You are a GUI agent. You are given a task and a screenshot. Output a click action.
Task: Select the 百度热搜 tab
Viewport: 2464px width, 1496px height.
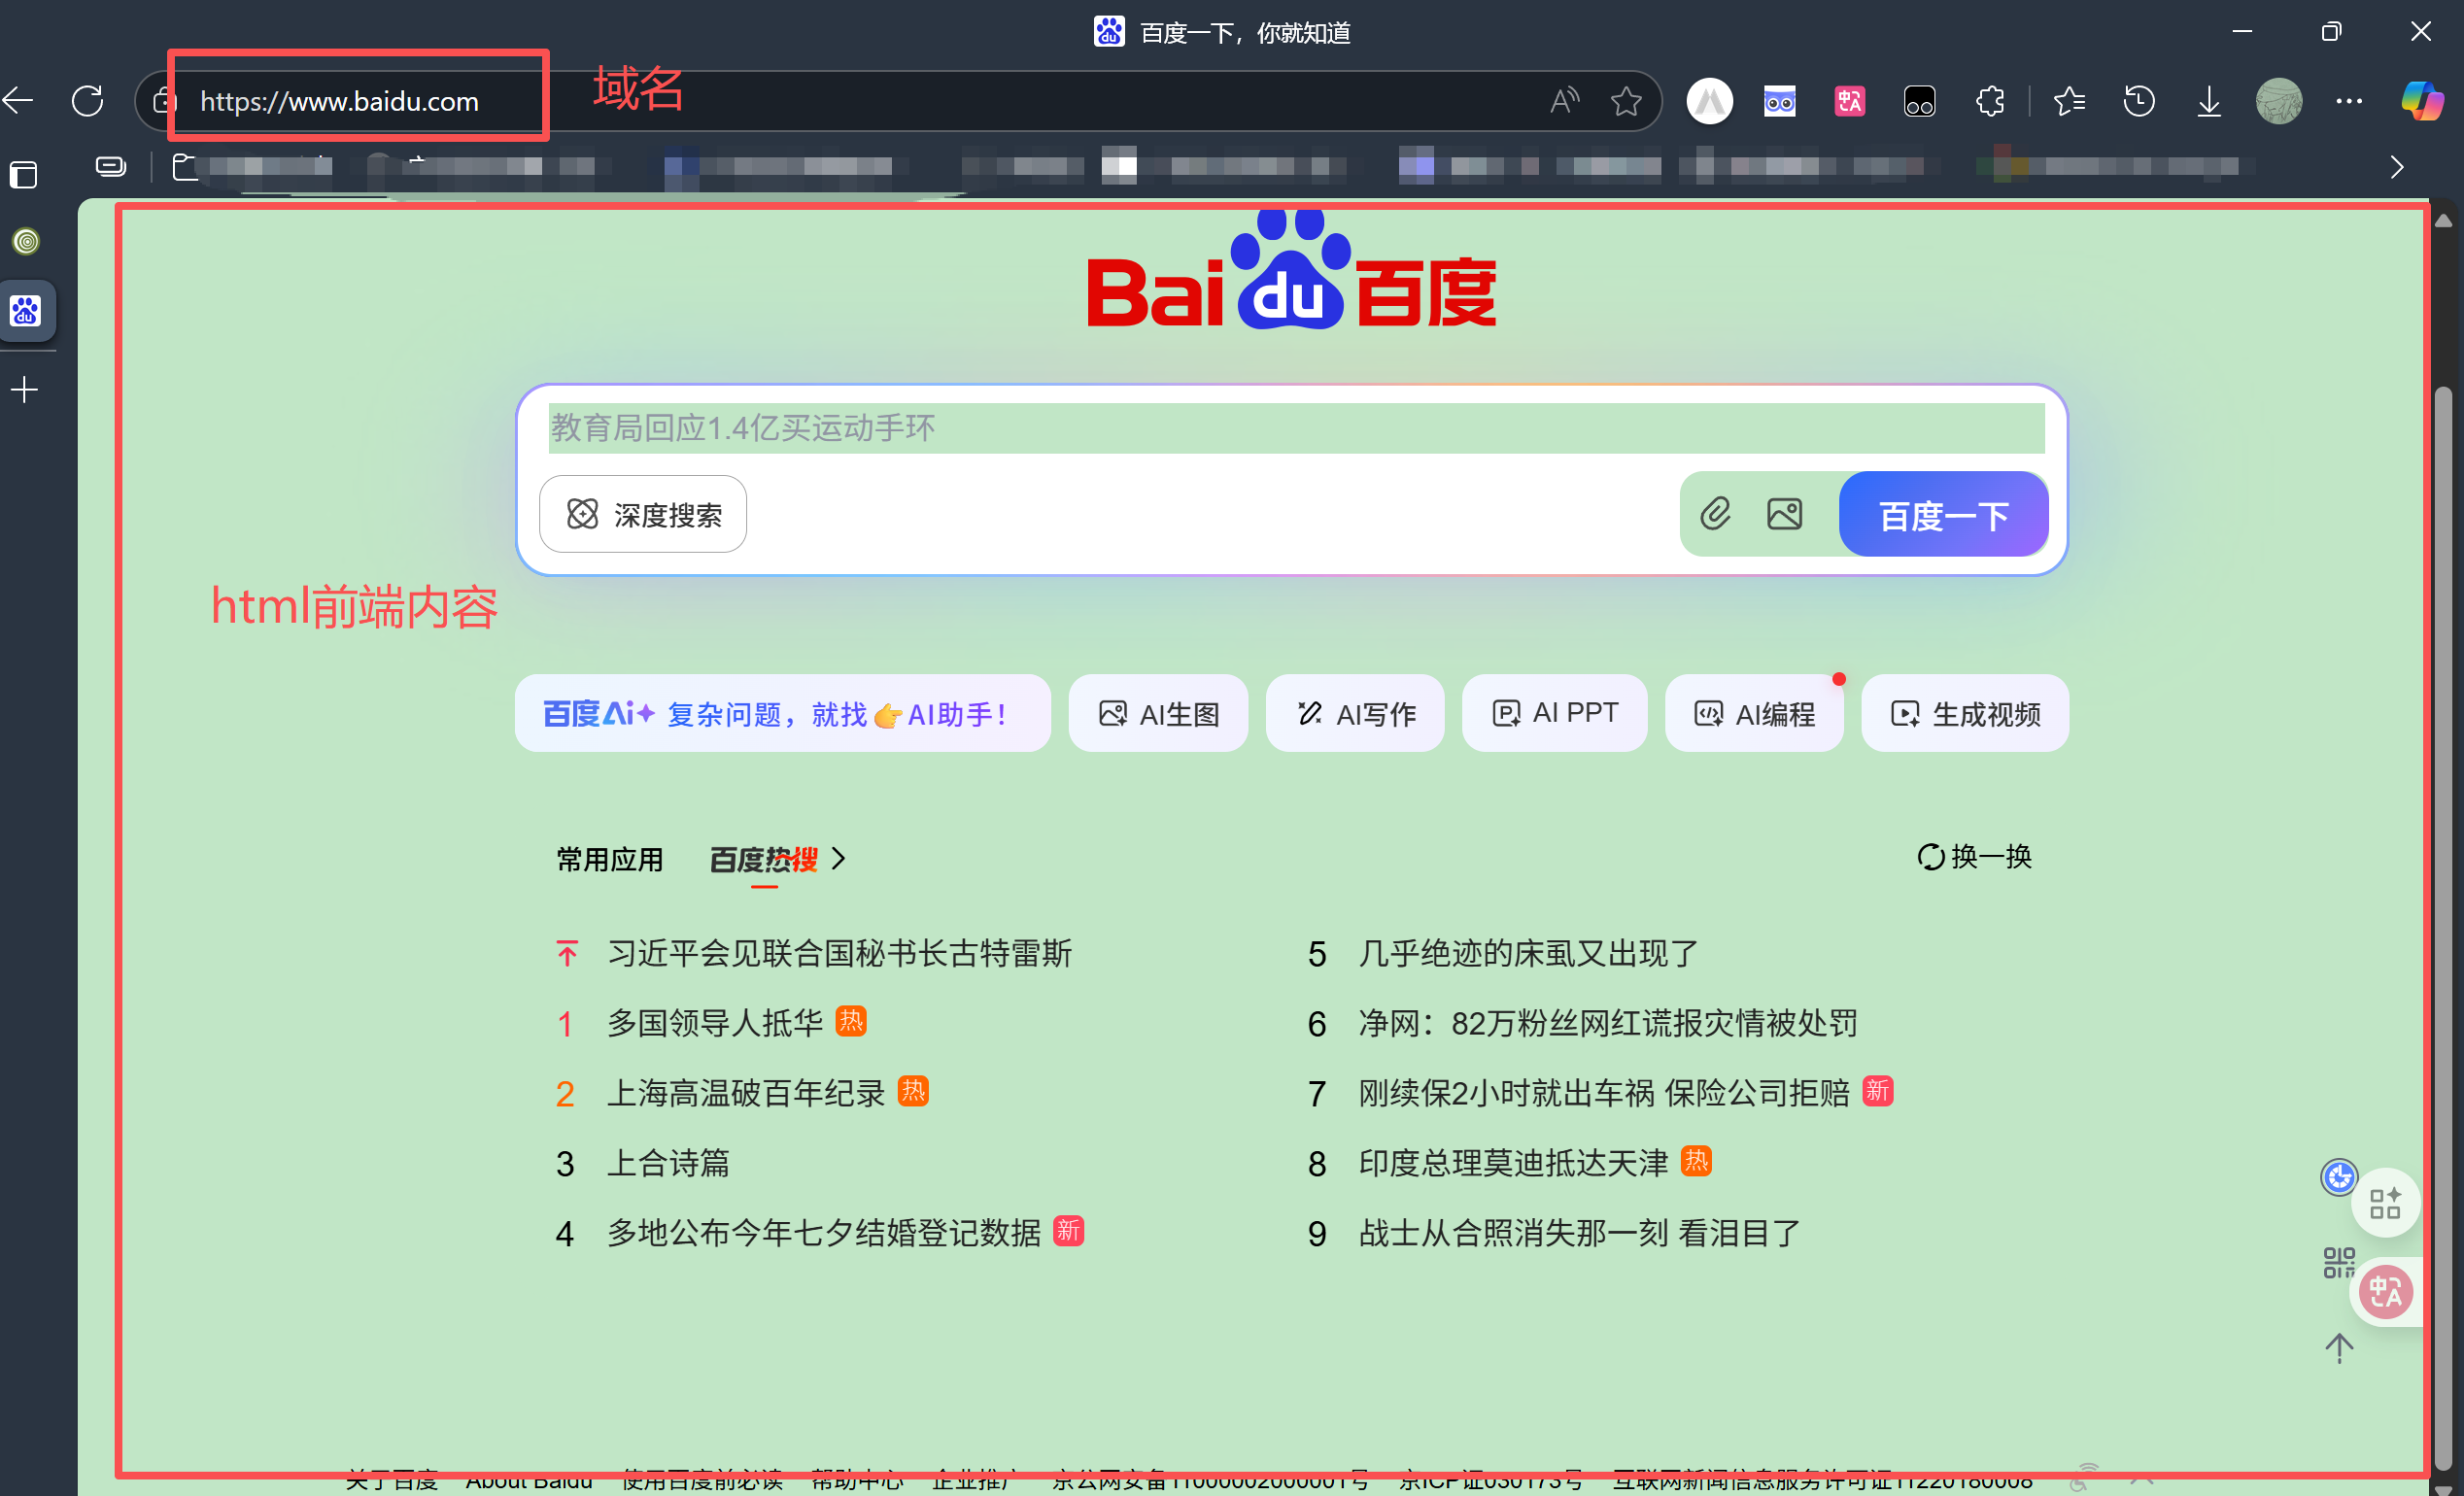[763, 859]
